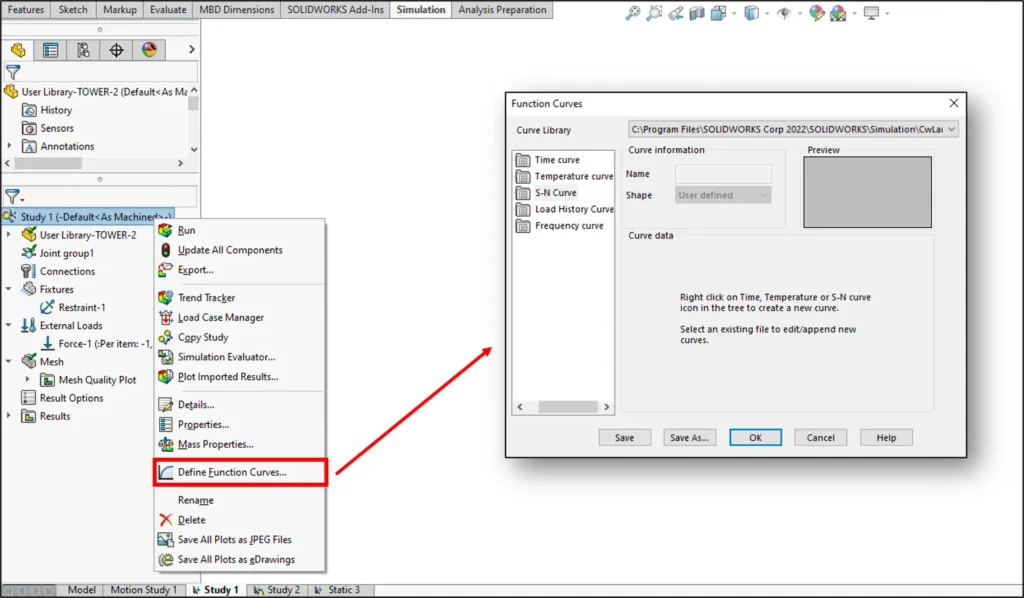Image resolution: width=1024 pixels, height=598 pixels.
Task: Click the Hide/Show Items eye icon
Action: click(x=784, y=12)
